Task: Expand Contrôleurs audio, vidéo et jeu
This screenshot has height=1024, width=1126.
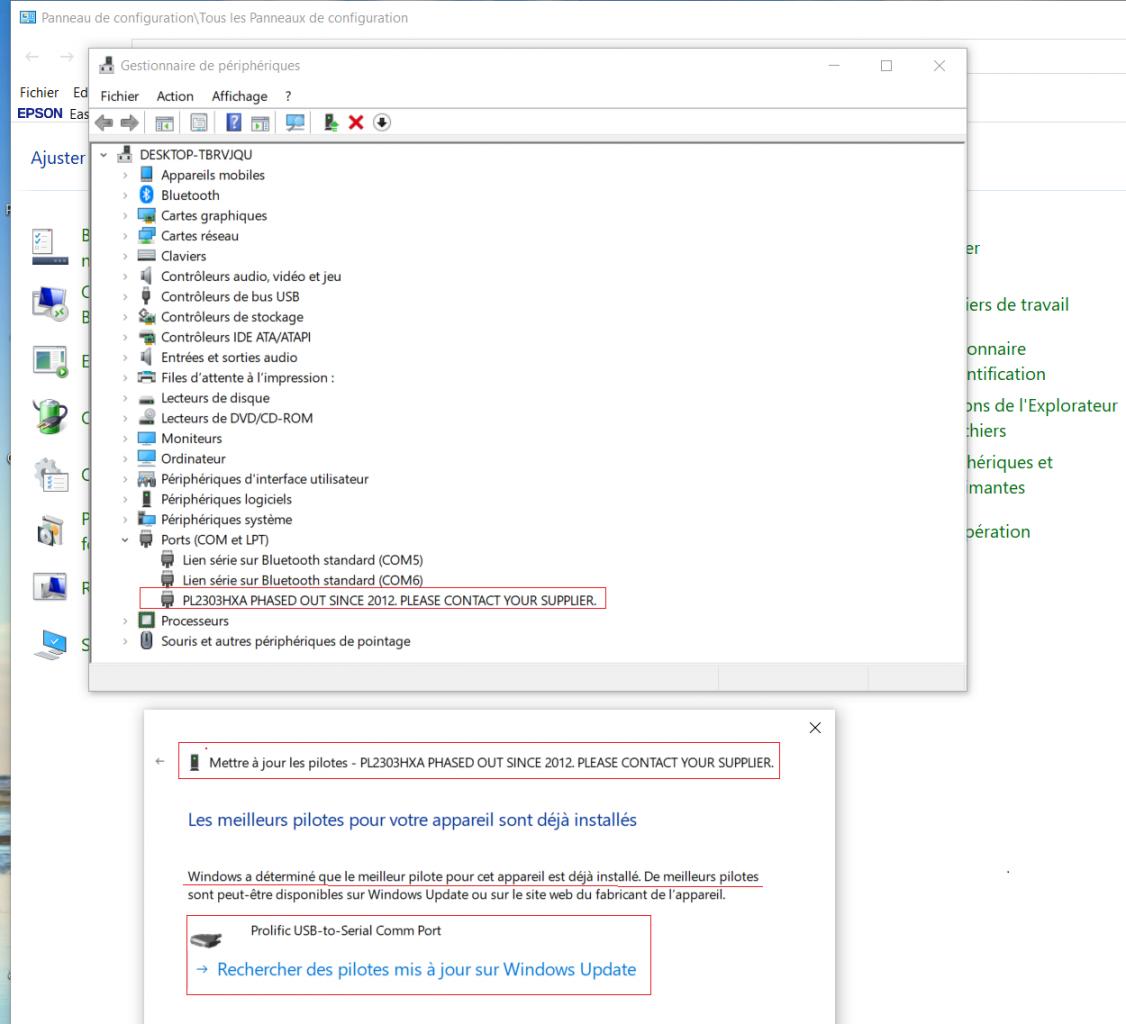Action: [125, 276]
